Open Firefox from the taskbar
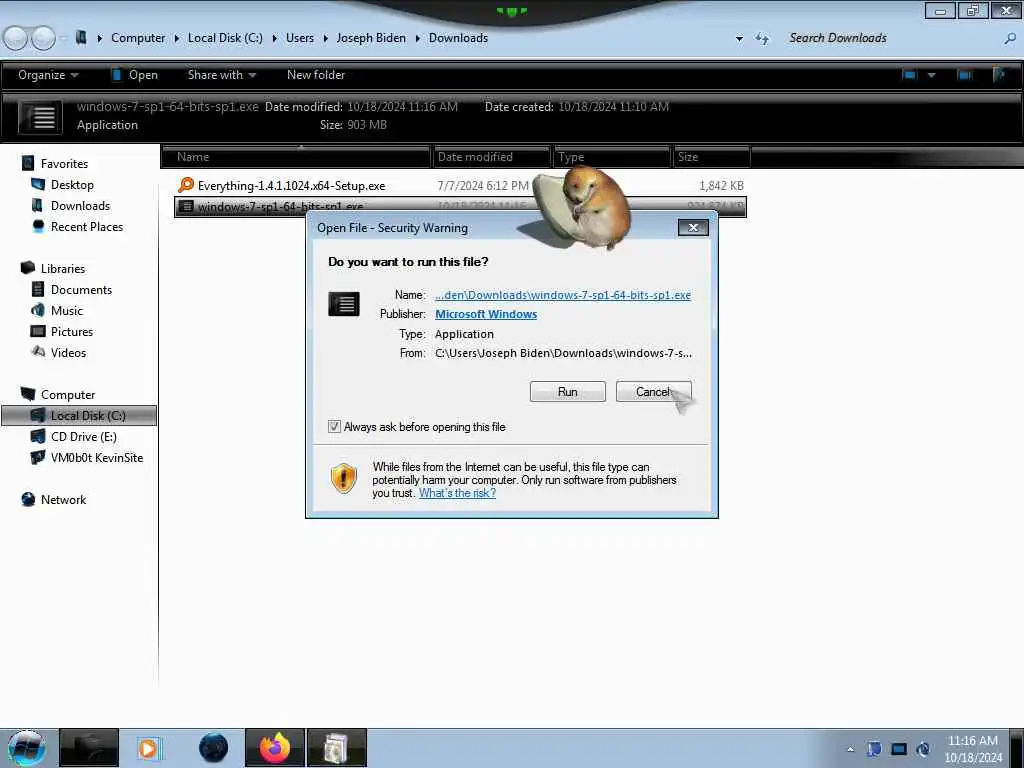The width and height of the screenshot is (1024, 768). point(275,748)
